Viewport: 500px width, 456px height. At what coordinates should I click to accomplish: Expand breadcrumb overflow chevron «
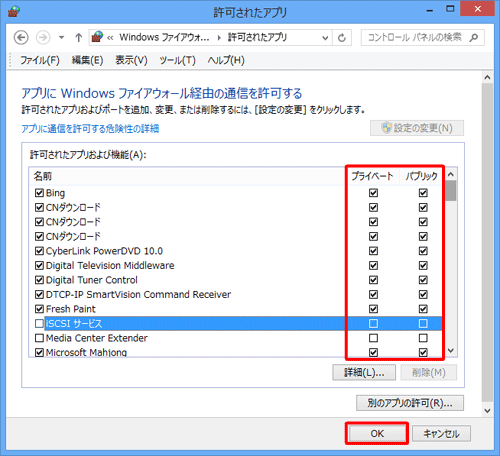(110, 38)
